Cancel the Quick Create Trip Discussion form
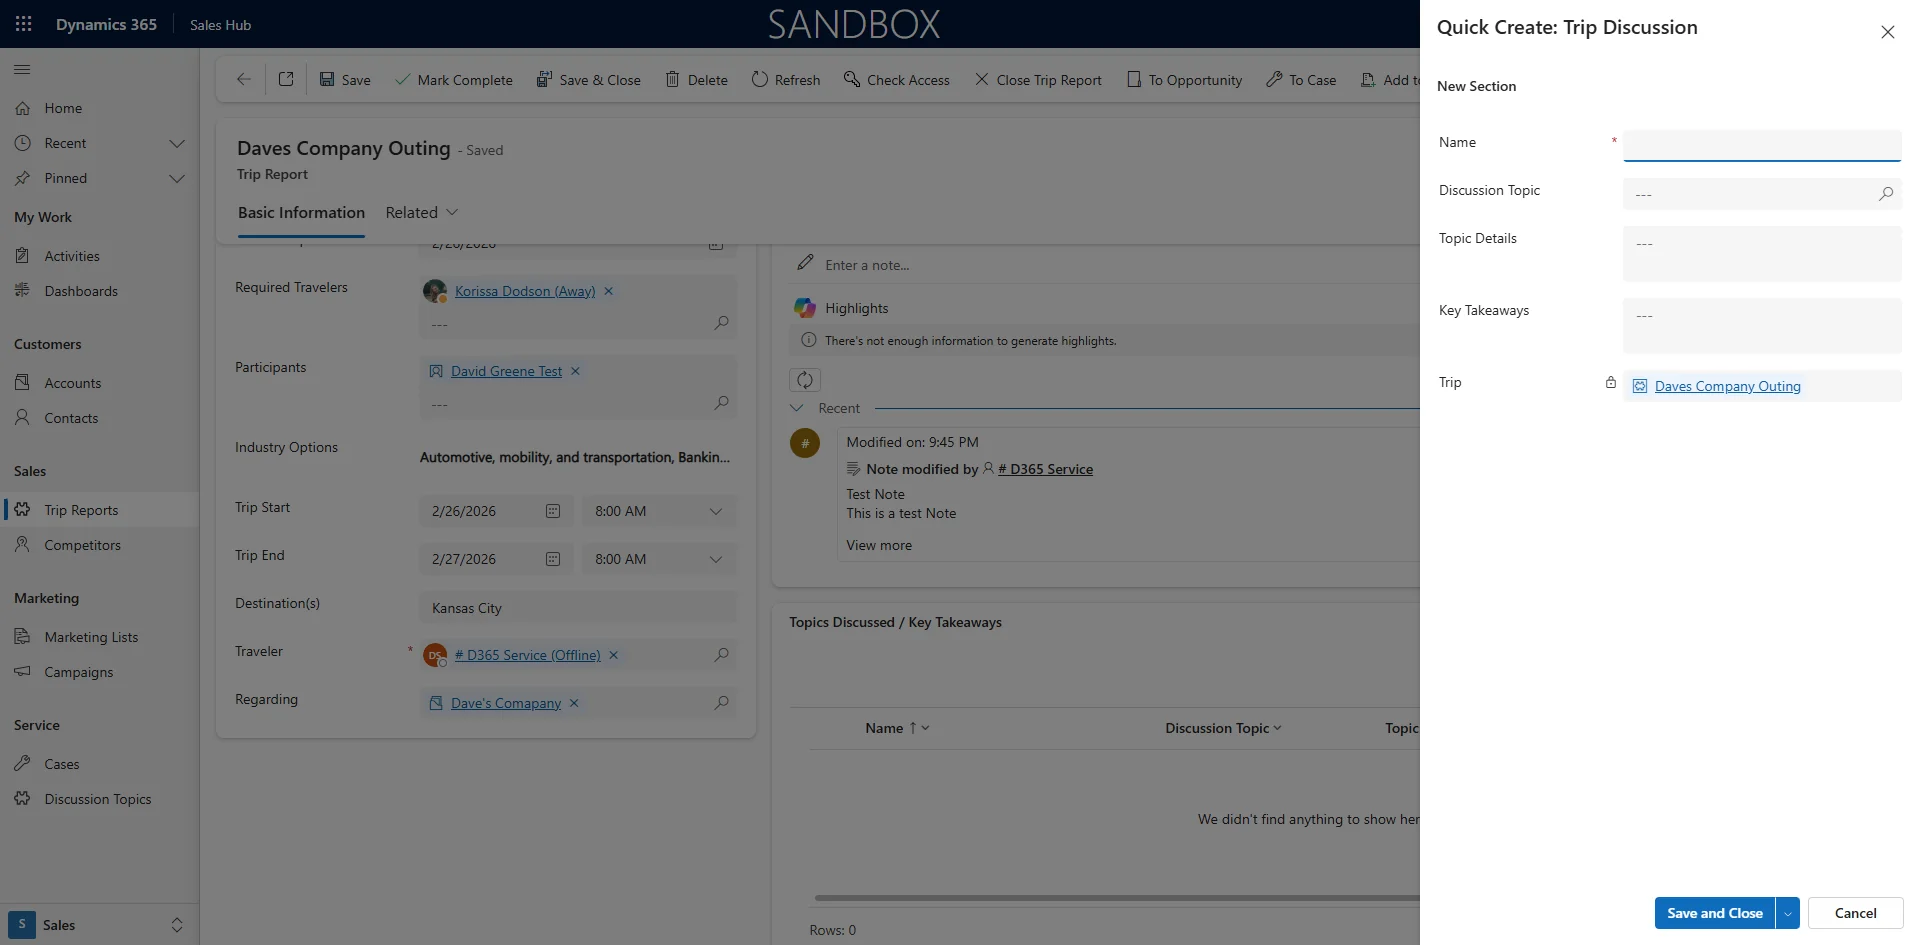This screenshot has width=1920, height=945. pos(1856,913)
